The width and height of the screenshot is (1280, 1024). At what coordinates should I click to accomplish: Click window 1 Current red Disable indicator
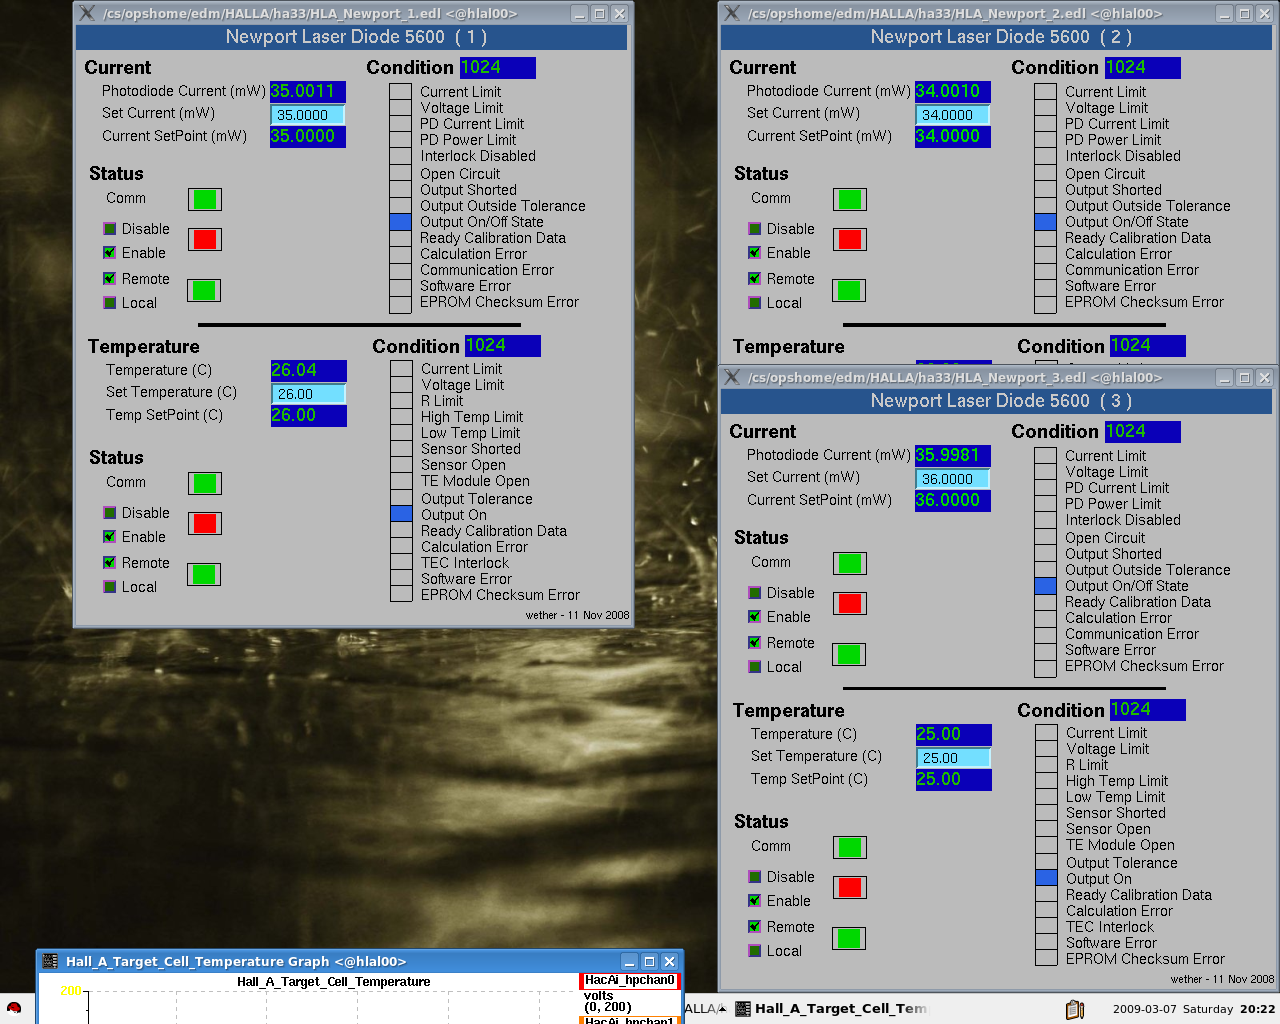tap(205, 239)
